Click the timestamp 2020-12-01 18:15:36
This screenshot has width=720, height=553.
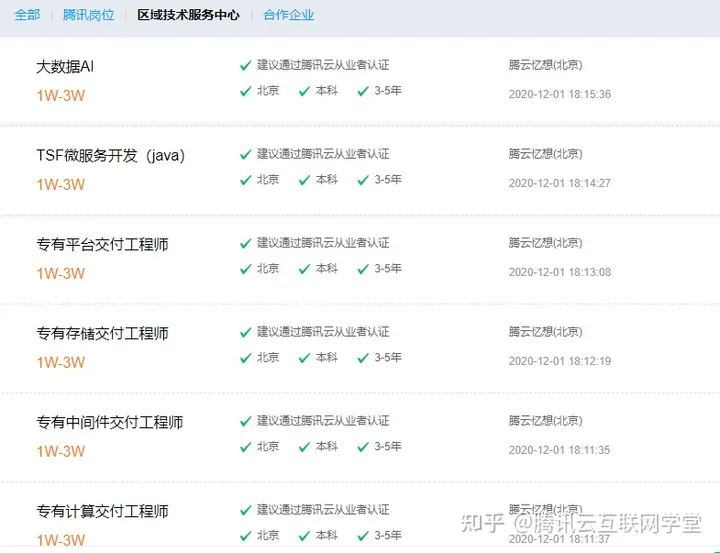[x=560, y=94]
